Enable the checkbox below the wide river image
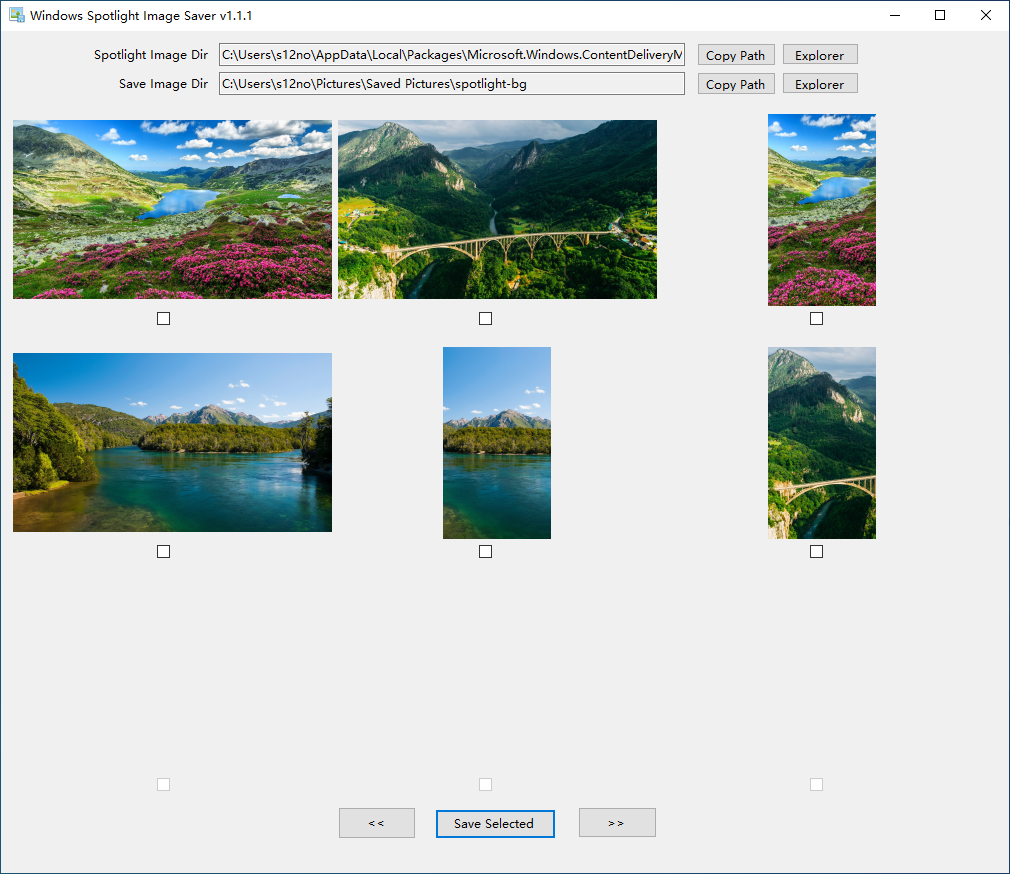The height and width of the screenshot is (874, 1010). pos(163,551)
